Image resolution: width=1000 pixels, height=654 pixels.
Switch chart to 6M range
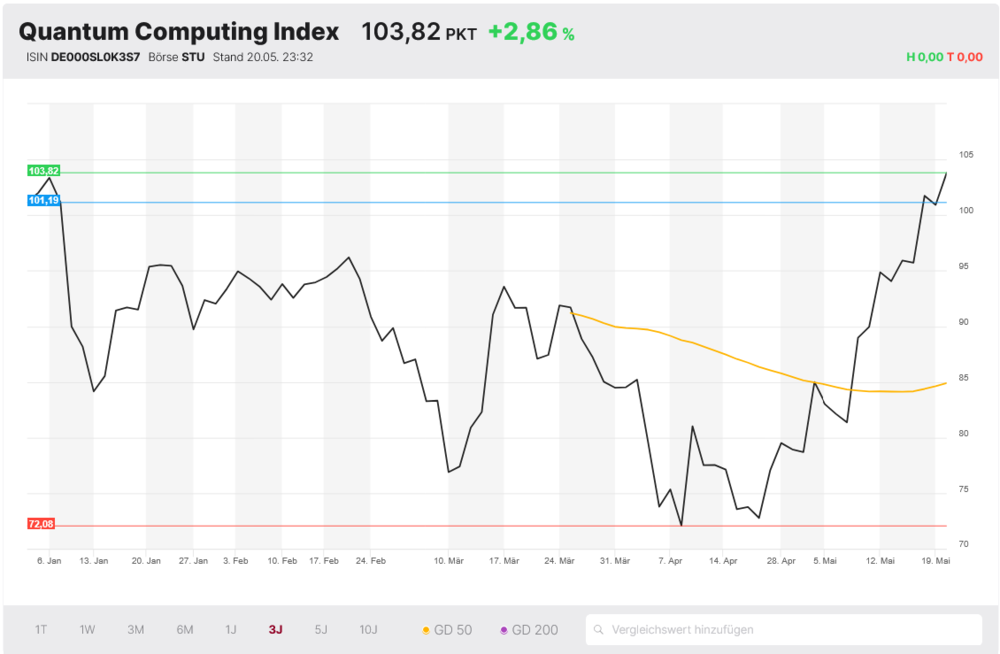(185, 630)
